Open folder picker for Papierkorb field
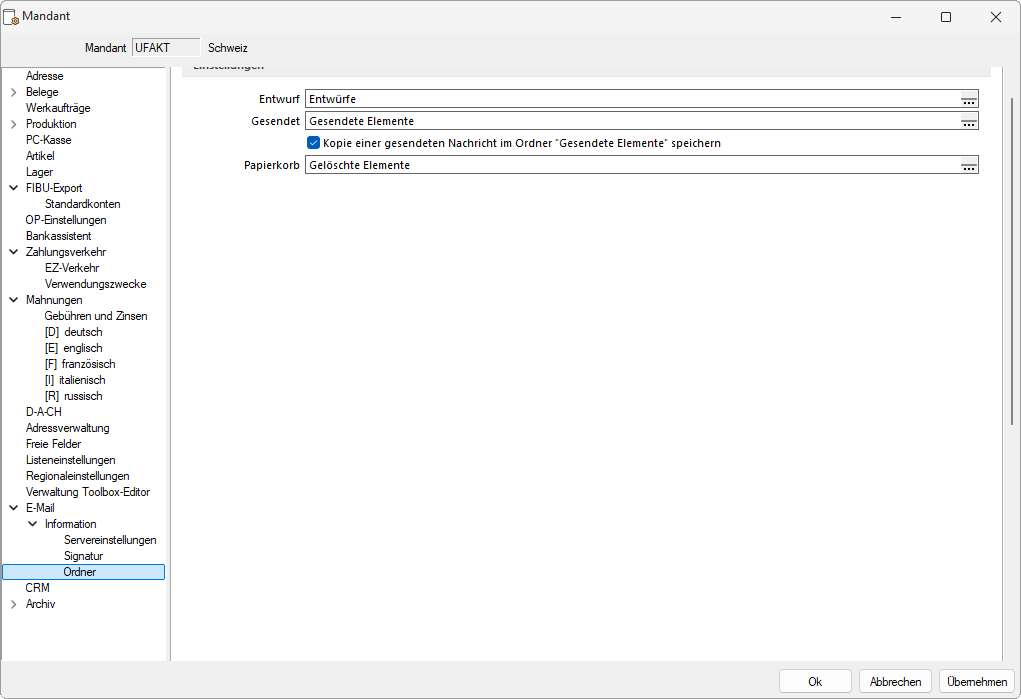 [x=968, y=165]
